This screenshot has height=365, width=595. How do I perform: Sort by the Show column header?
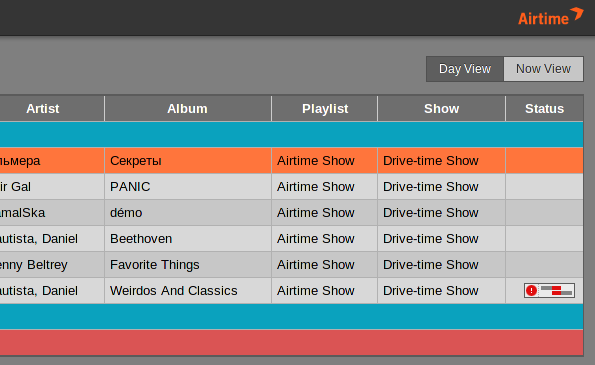441,109
